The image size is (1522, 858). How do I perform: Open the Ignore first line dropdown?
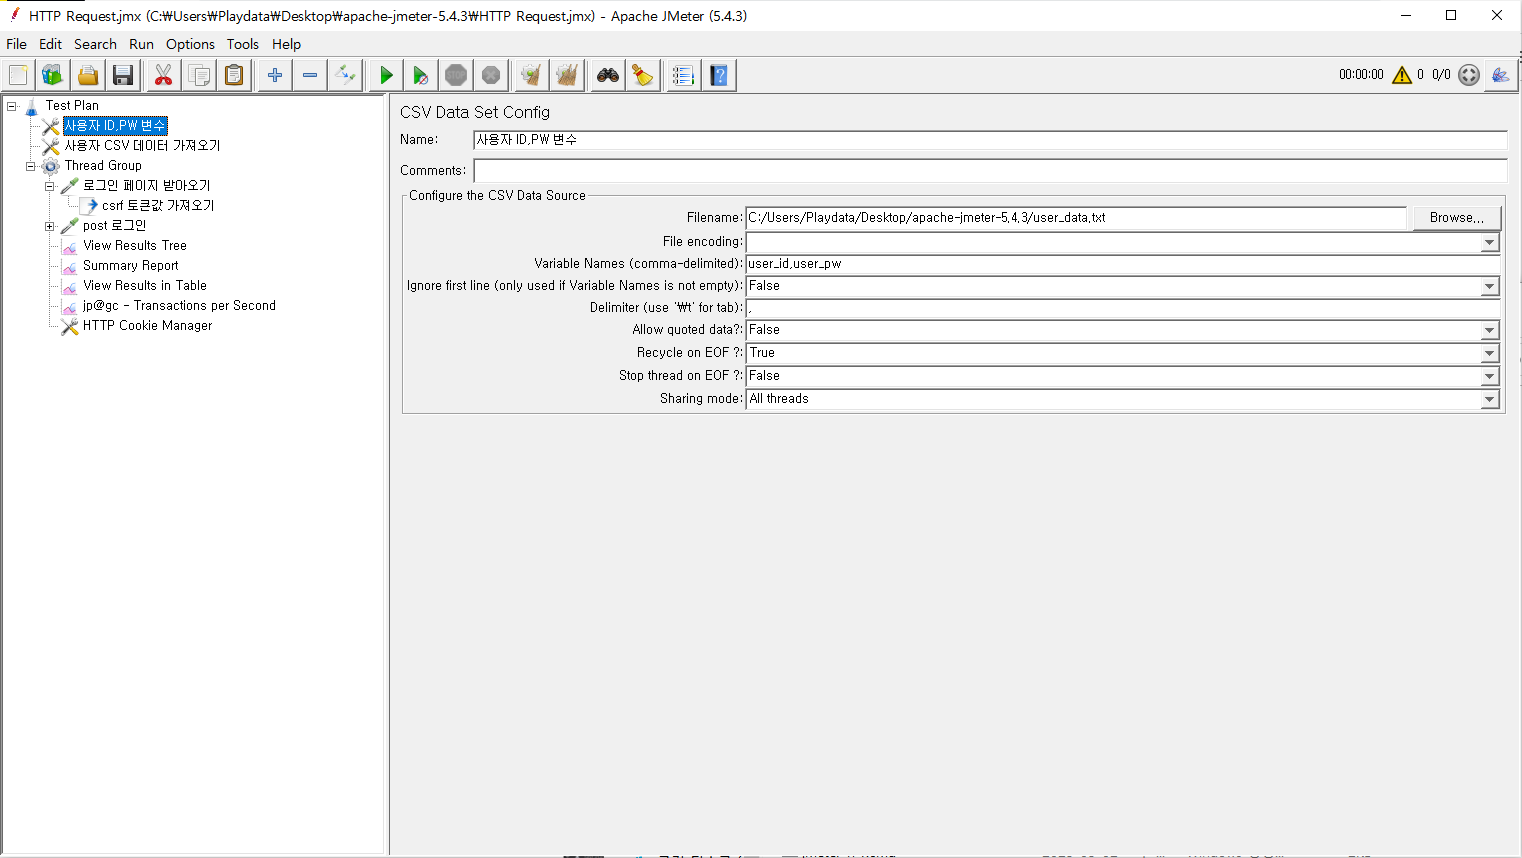[1490, 286]
